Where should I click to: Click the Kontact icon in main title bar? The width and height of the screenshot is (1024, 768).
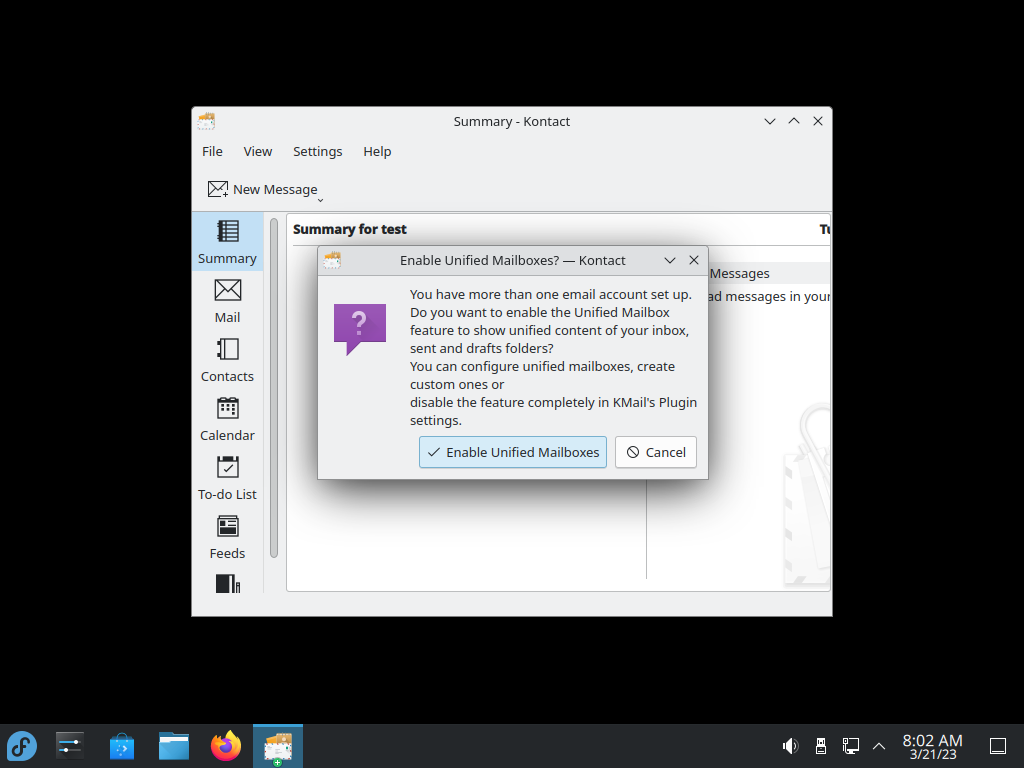tap(206, 121)
